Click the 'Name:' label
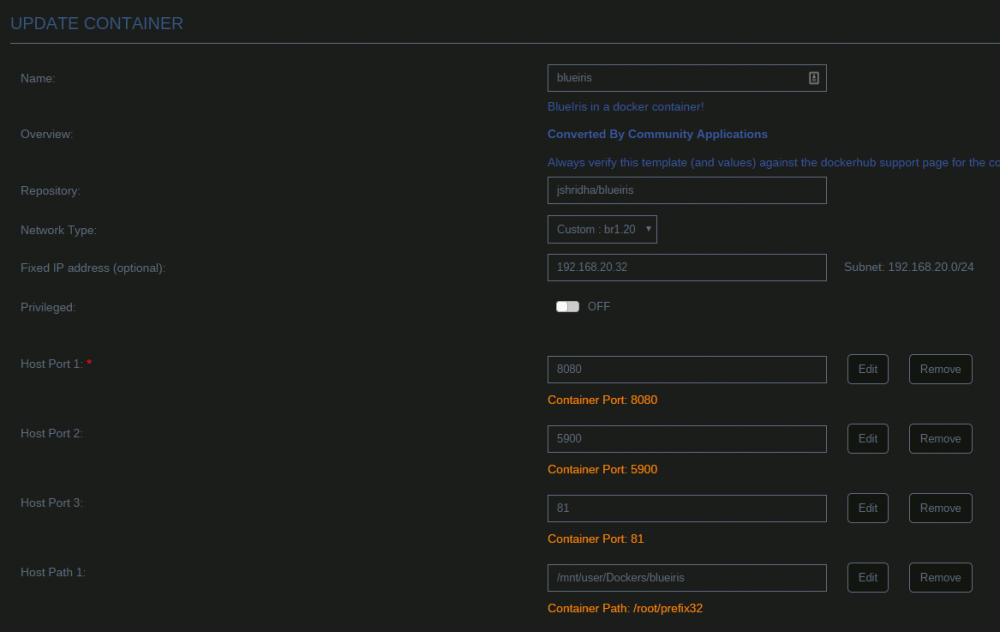The image size is (1000, 632). [38, 78]
